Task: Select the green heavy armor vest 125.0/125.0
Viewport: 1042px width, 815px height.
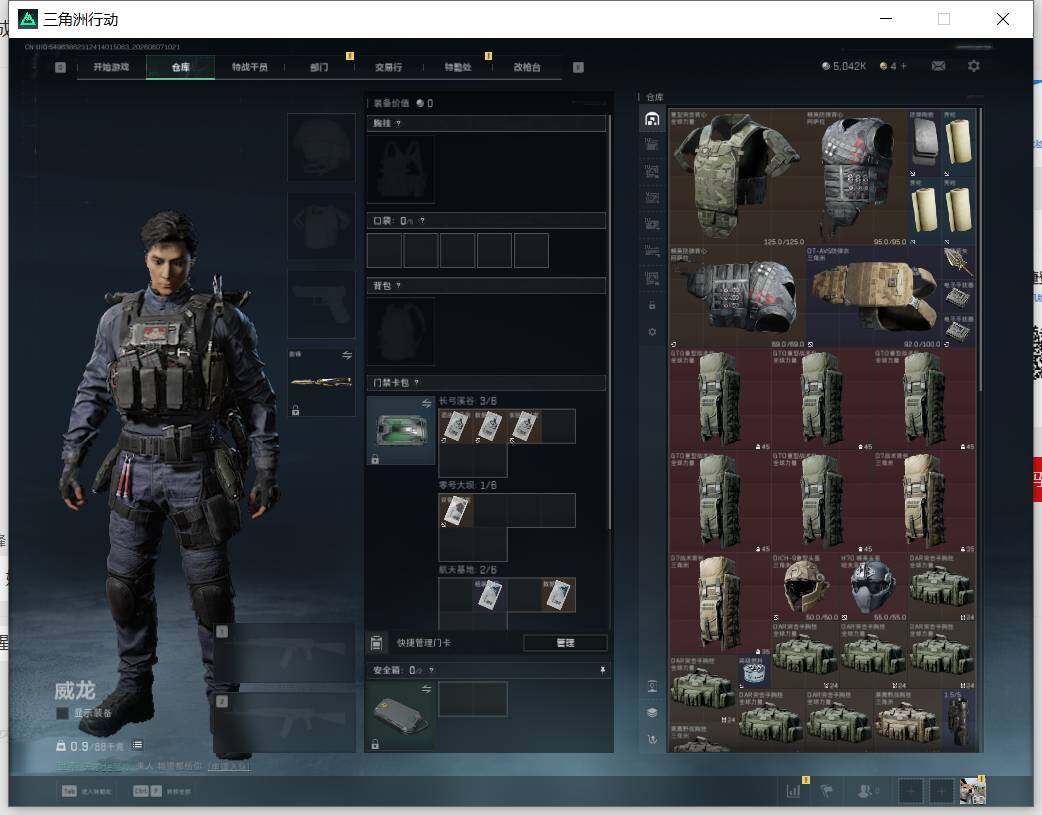Action: pyautogui.click(x=737, y=177)
